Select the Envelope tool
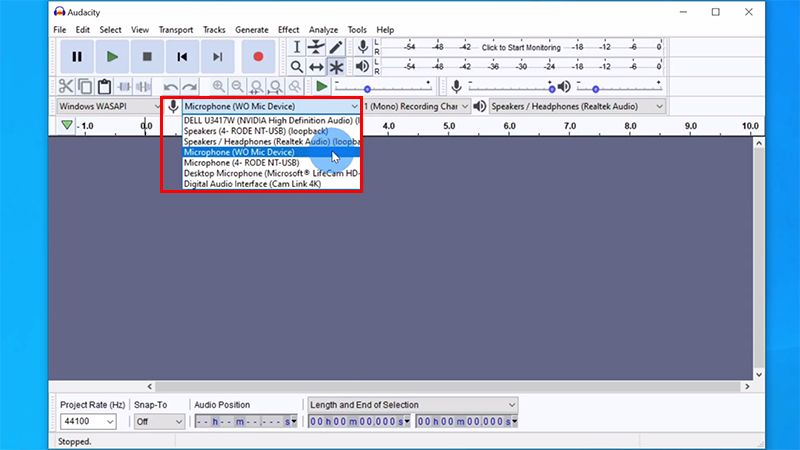Viewport: 800px width, 450px height. pos(316,47)
